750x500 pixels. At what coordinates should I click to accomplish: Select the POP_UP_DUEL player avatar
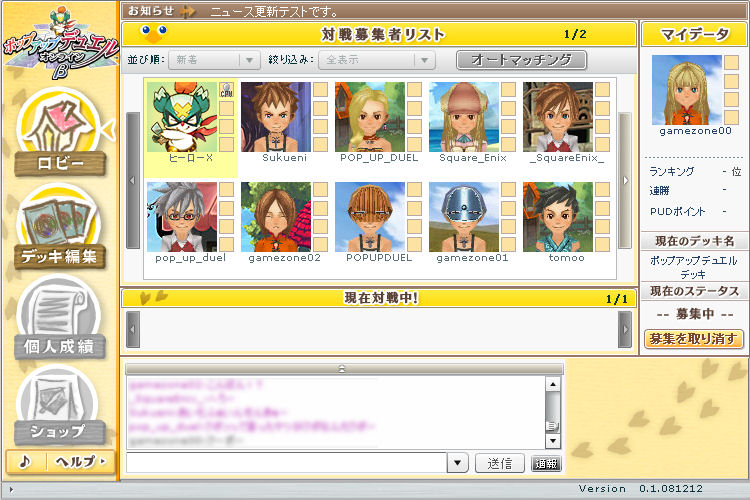point(370,117)
